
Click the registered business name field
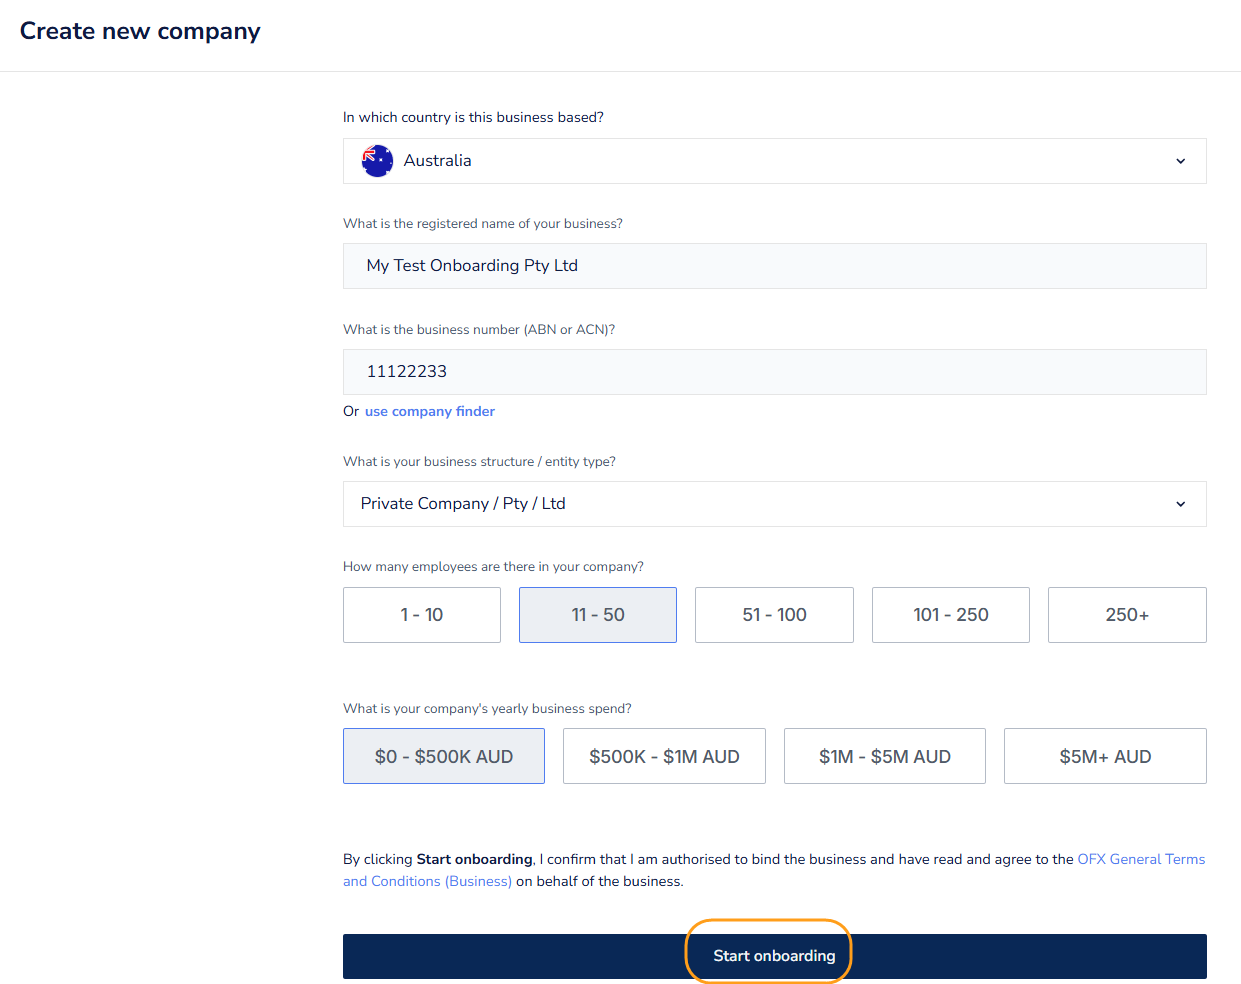coord(774,266)
